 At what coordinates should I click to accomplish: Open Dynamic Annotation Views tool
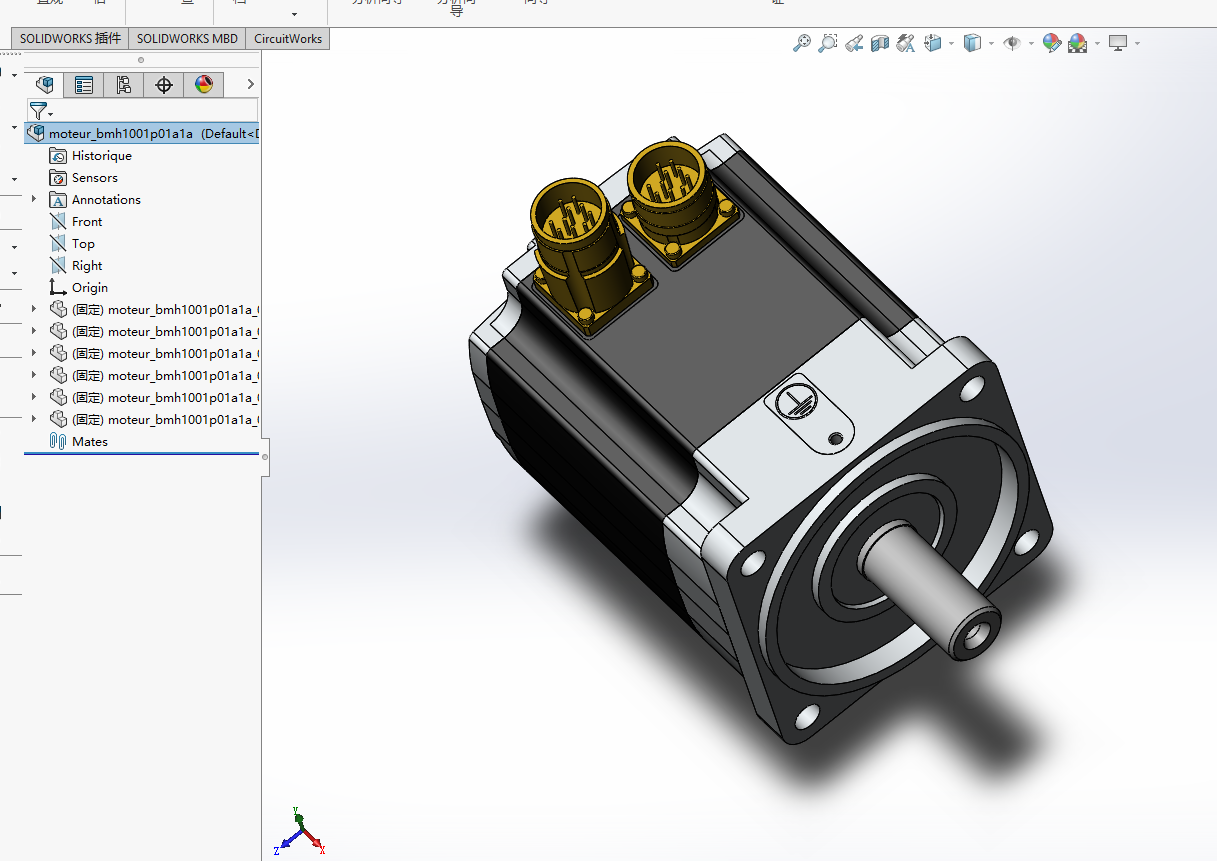point(906,43)
